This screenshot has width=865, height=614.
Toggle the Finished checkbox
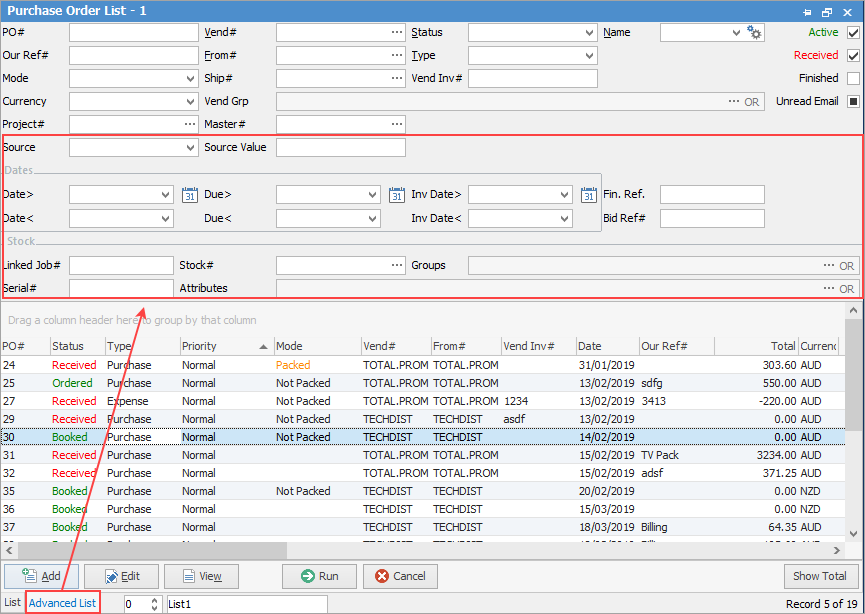853,78
